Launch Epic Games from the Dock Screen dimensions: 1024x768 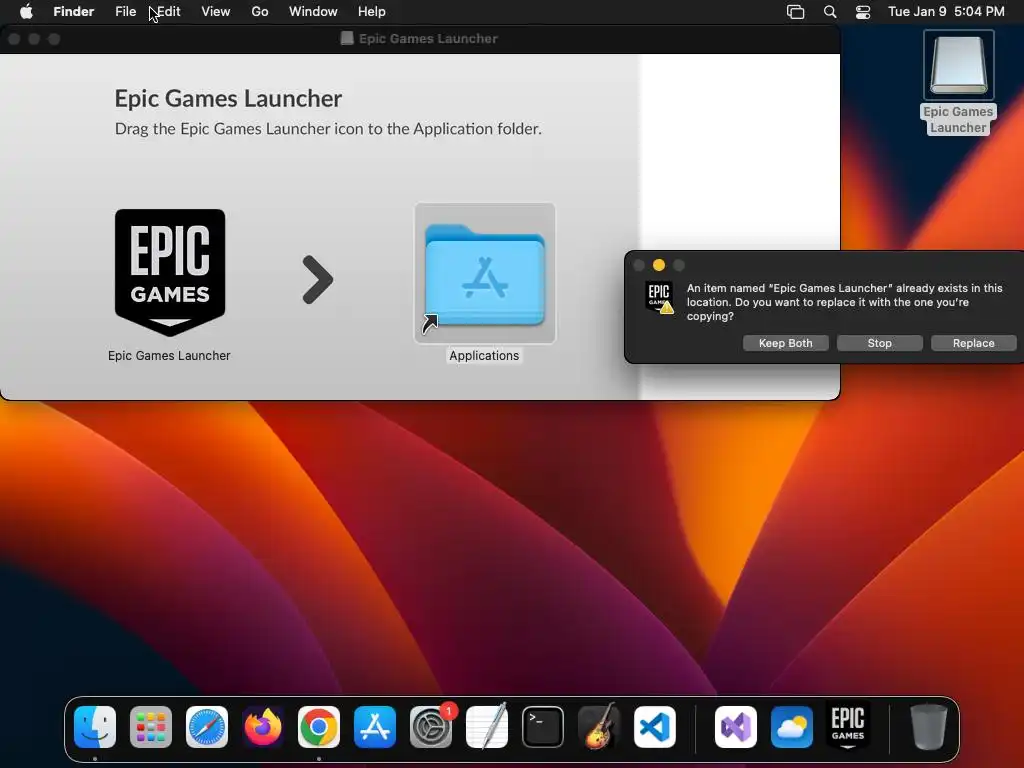pyautogui.click(x=848, y=726)
